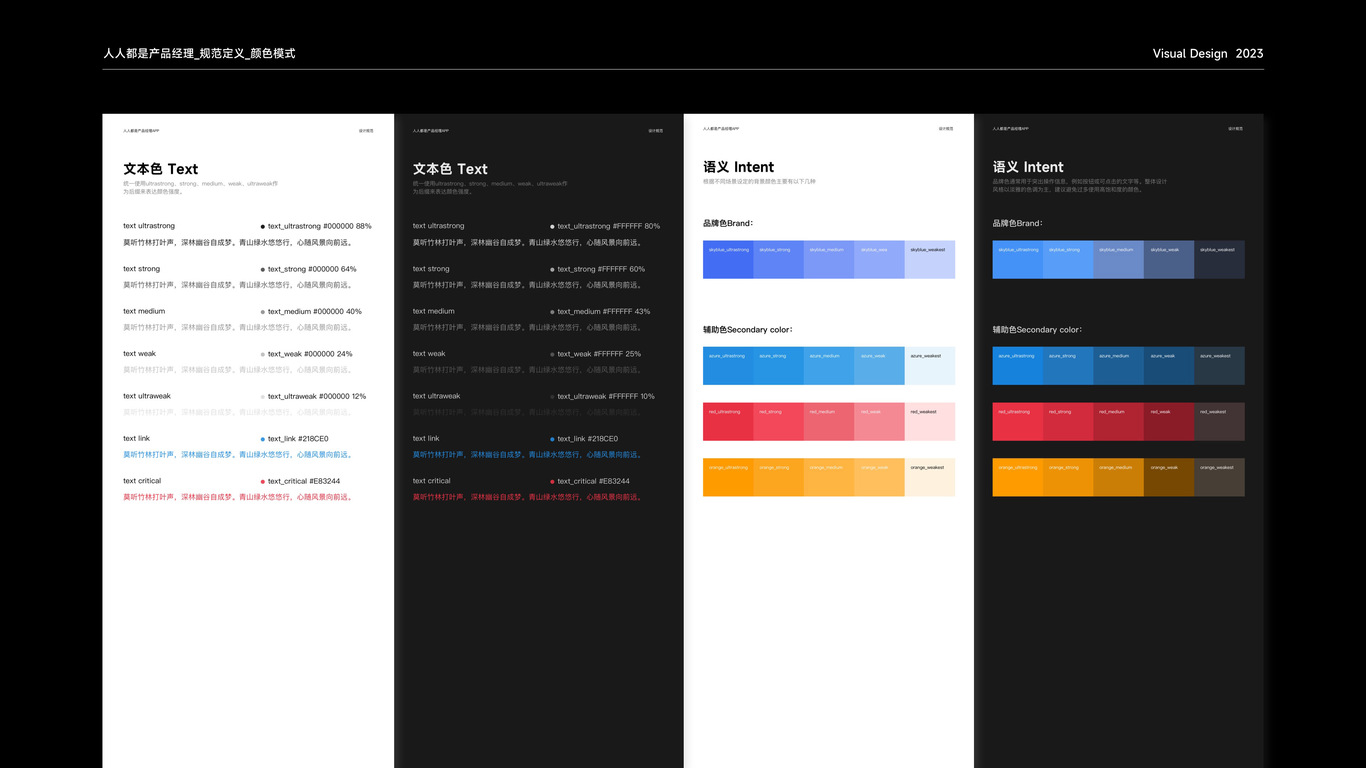Screen dimensions: 1366x768
Task: Pick azure_medium swatch in light Intent panel
Action: (x=829, y=365)
